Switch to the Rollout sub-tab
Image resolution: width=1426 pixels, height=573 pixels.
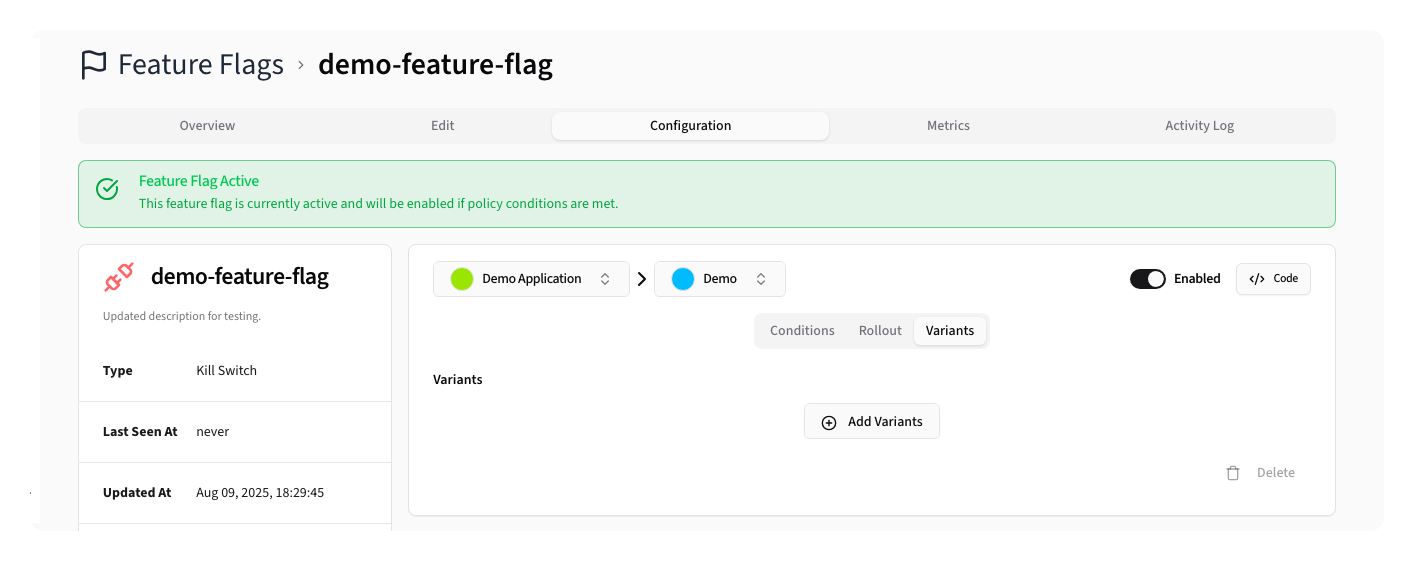coord(880,331)
